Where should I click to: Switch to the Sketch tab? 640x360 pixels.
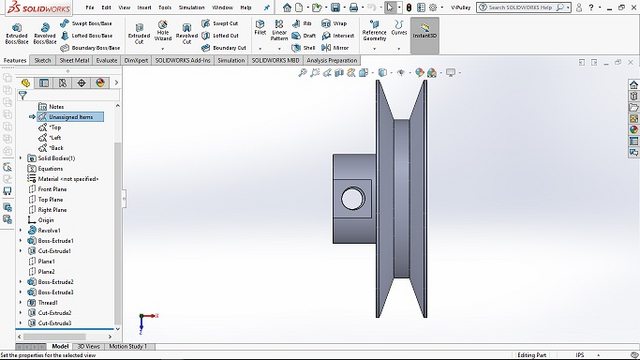(42, 60)
